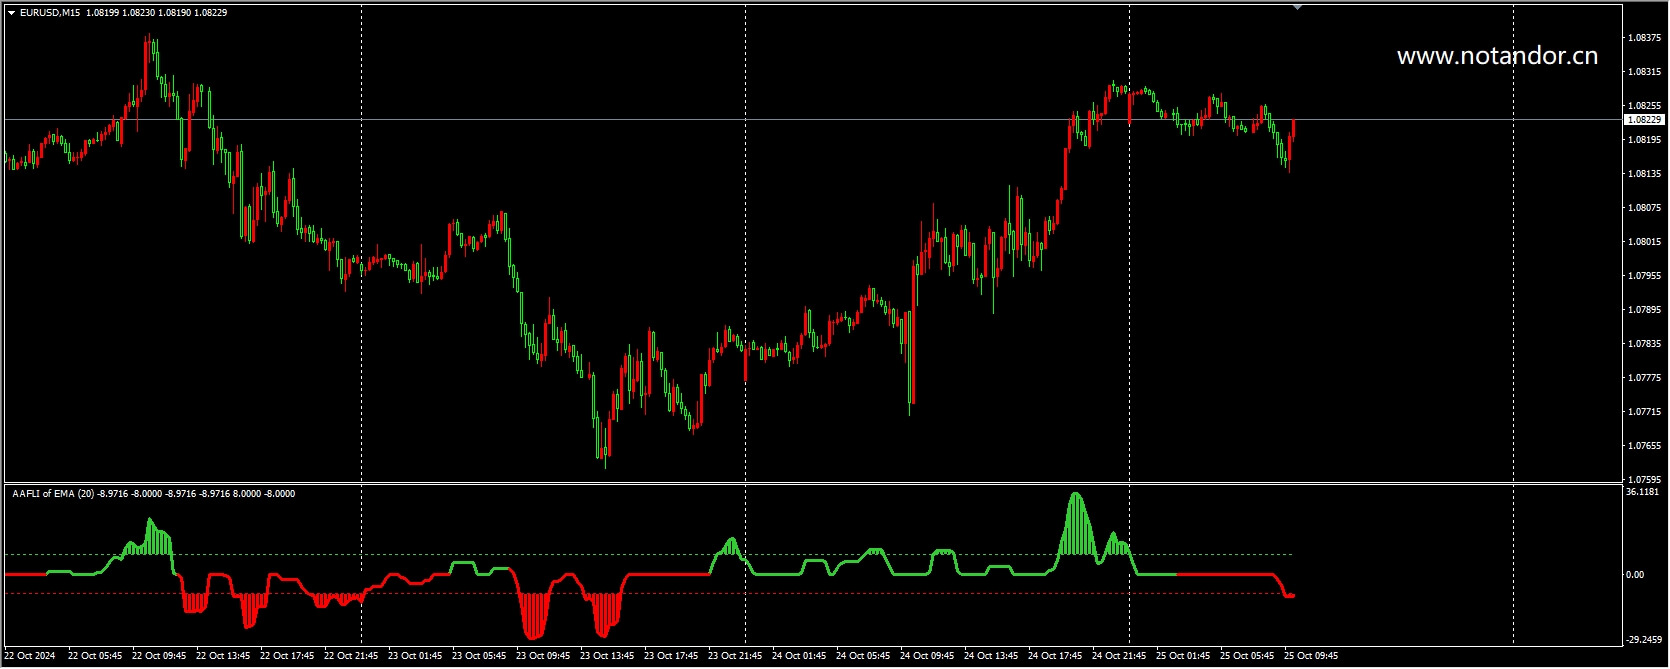Click the AAFLI of EMA (20) indicator label

click(53, 494)
